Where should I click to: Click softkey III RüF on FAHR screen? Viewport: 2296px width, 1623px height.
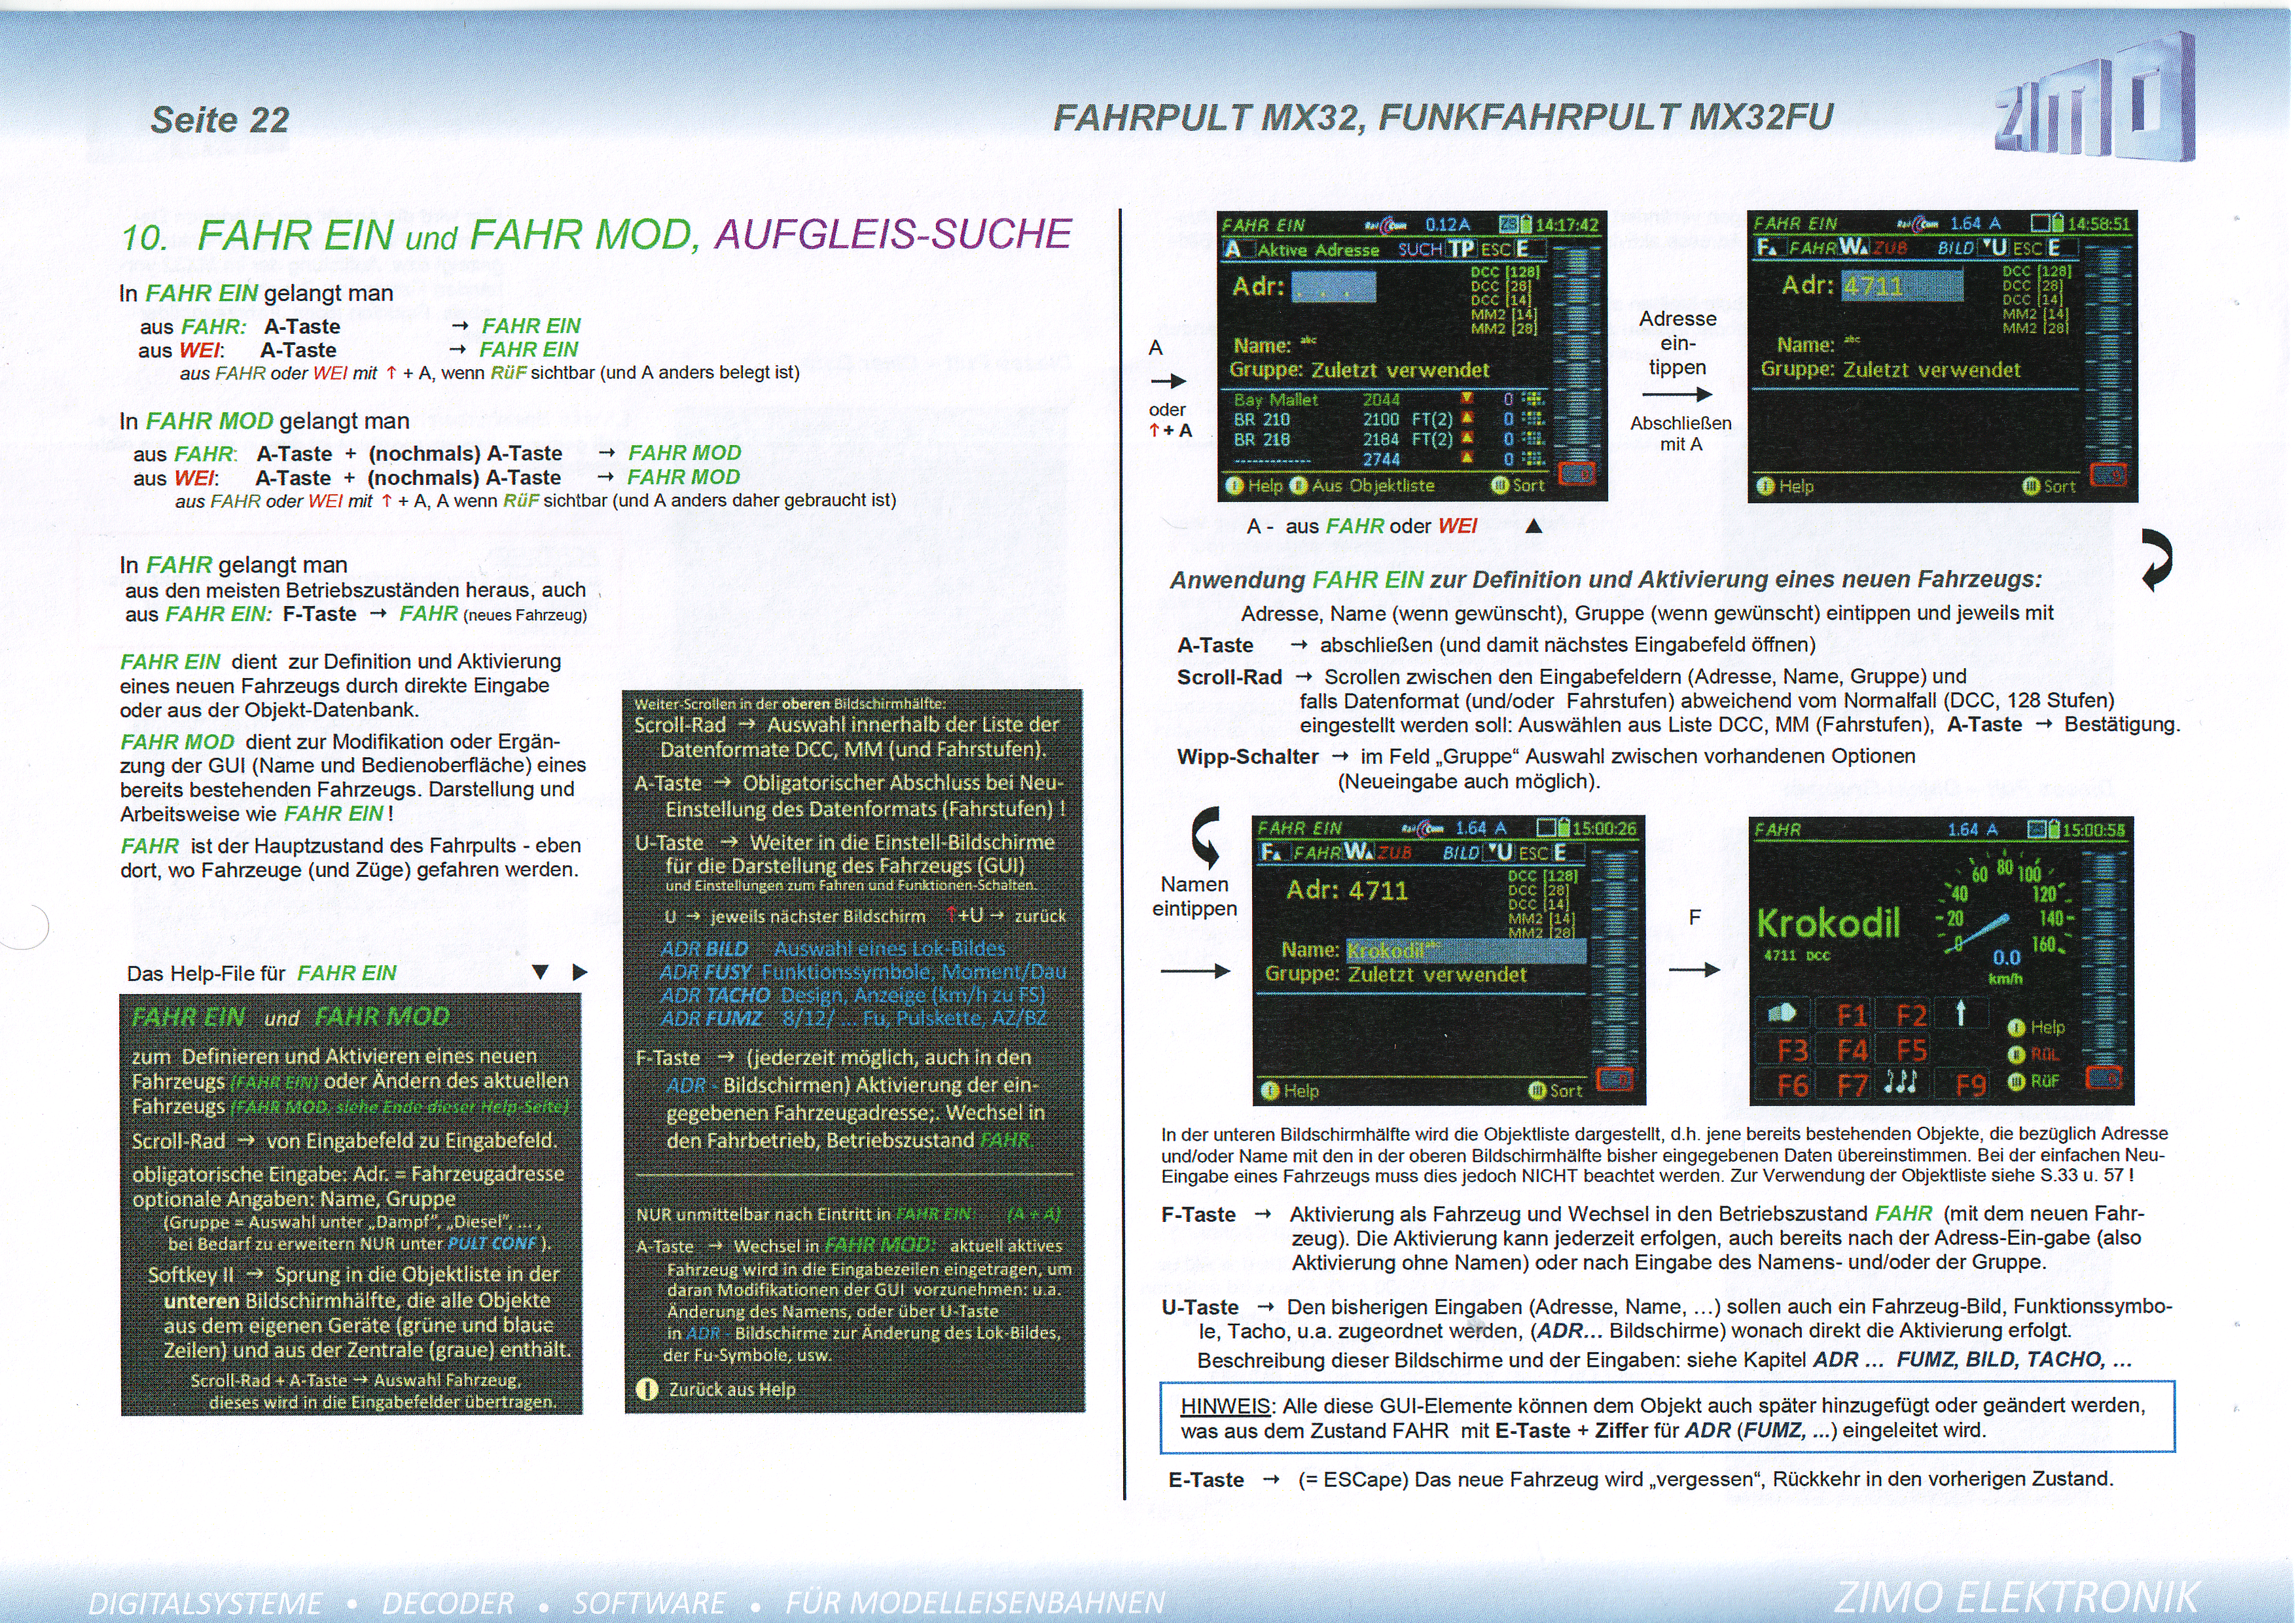pos(2034,1081)
